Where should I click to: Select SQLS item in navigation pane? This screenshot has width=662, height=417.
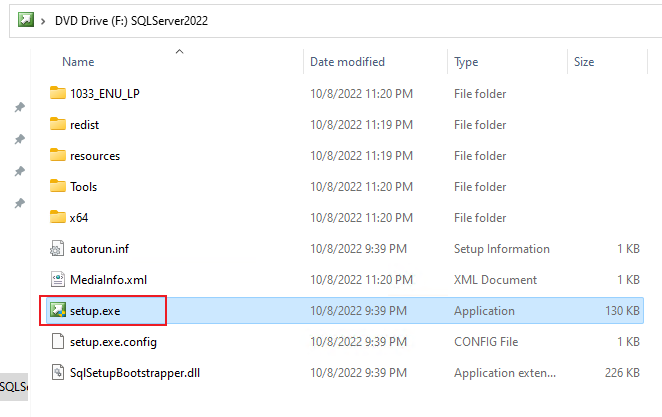pyautogui.click(x=14, y=386)
